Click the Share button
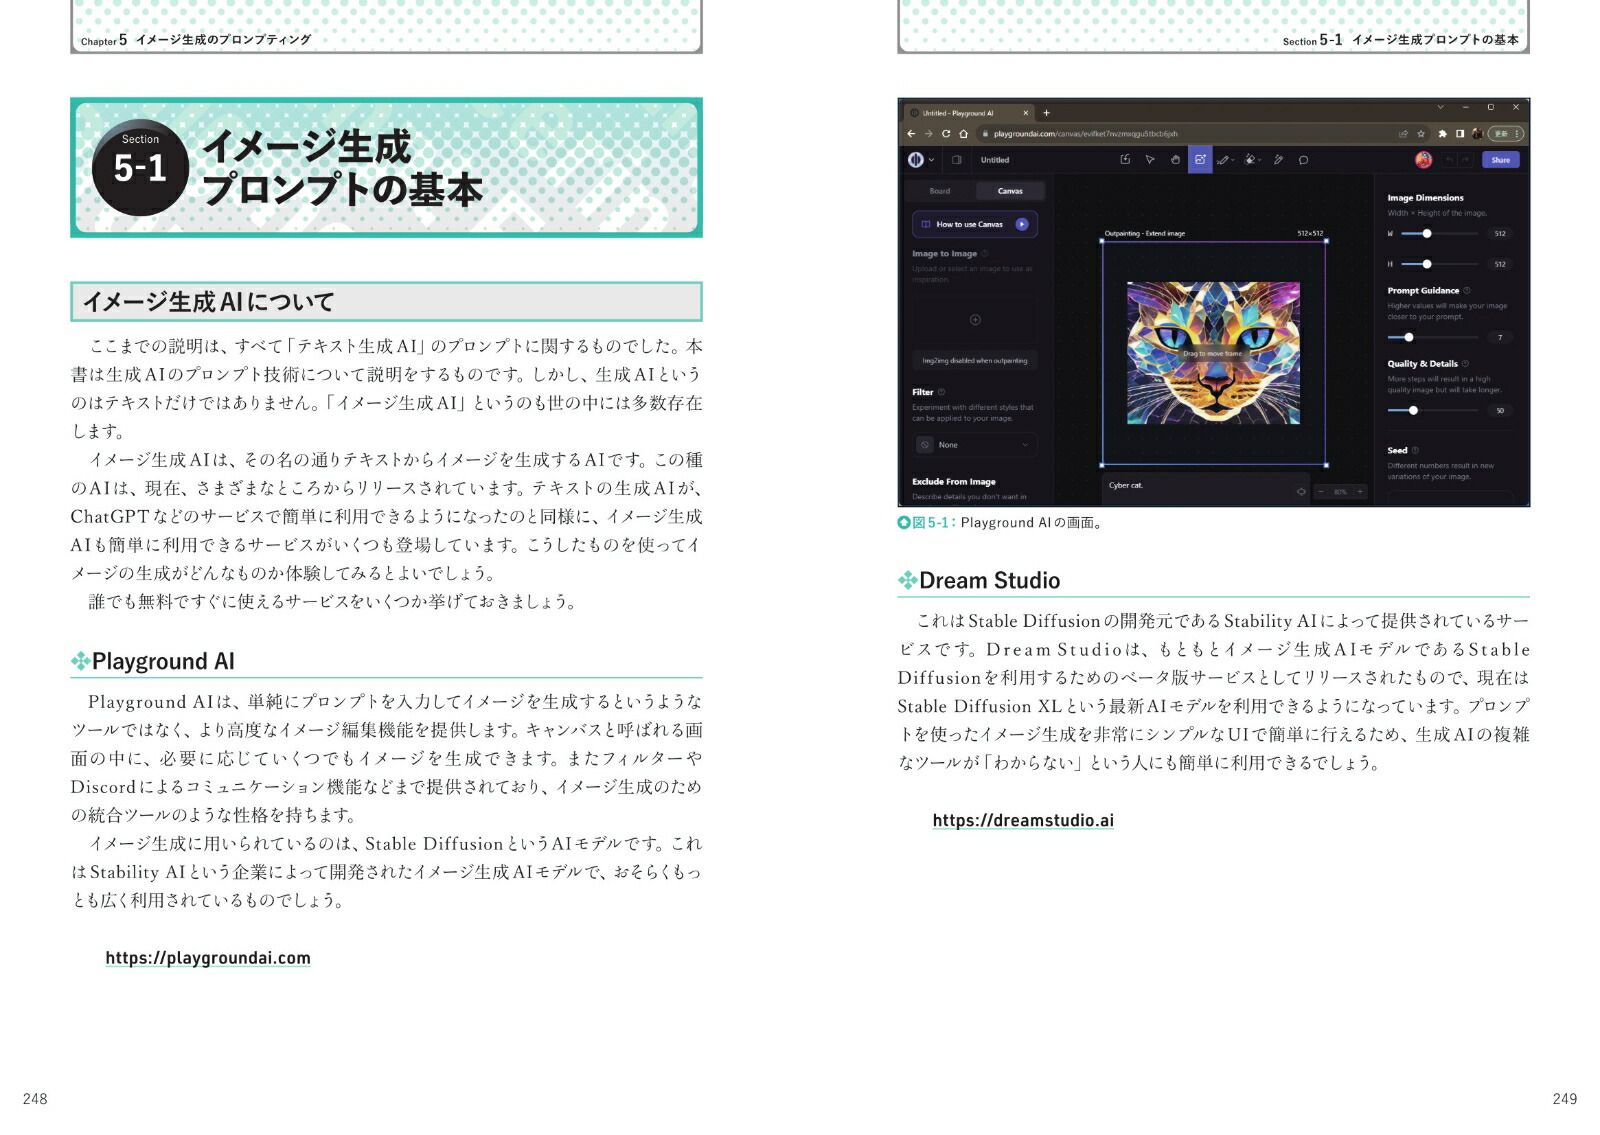This screenshot has height=1135, width=1600. [x=1500, y=160]
